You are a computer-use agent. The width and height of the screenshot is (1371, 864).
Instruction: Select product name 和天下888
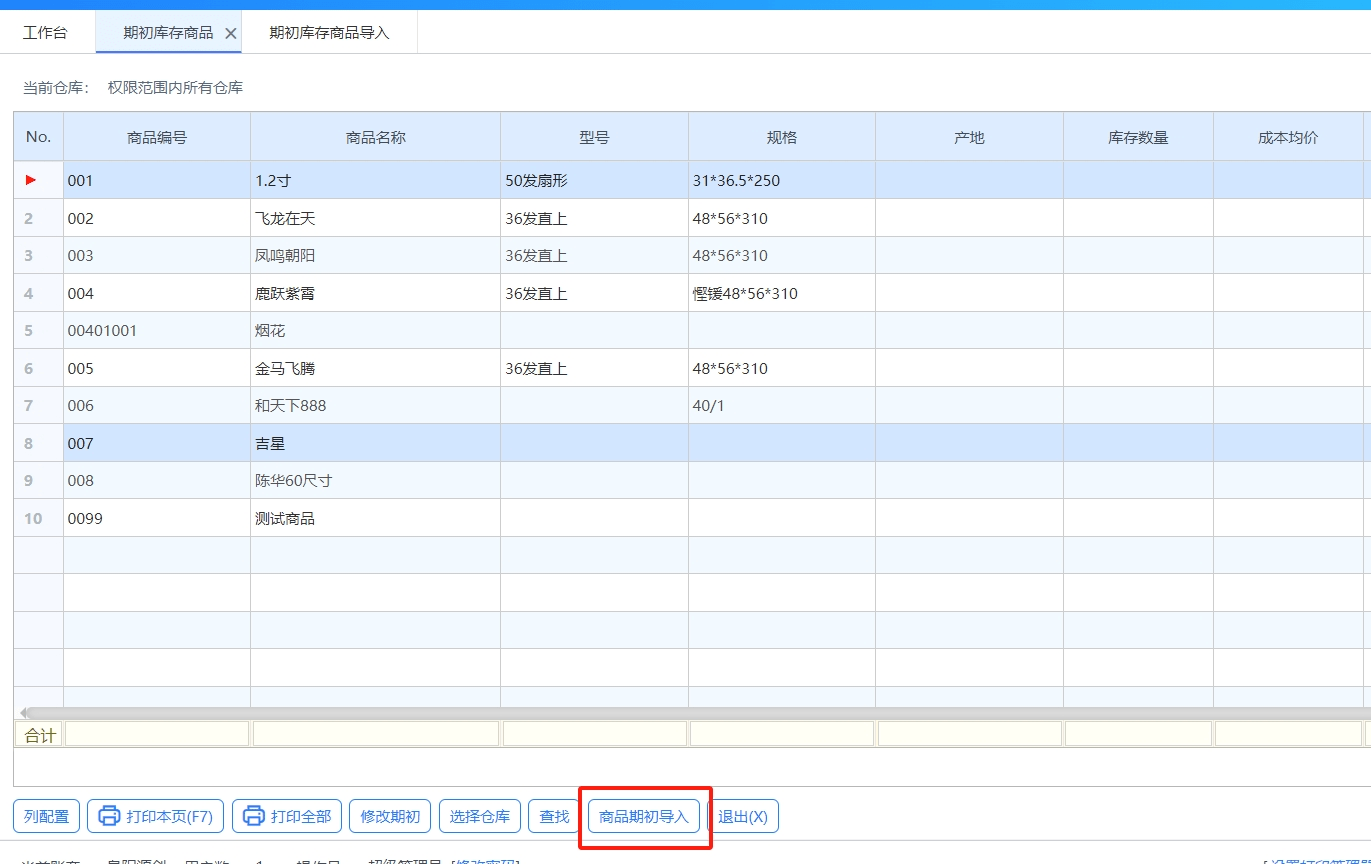tap(376, 405)
